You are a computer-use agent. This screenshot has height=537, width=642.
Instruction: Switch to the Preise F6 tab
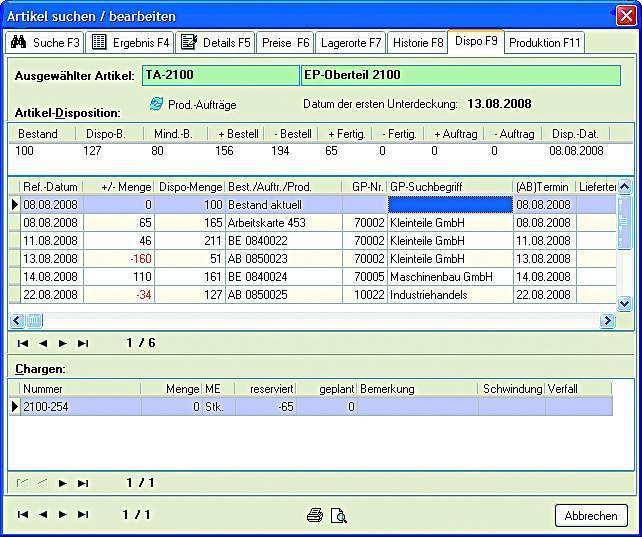(285, 43)
